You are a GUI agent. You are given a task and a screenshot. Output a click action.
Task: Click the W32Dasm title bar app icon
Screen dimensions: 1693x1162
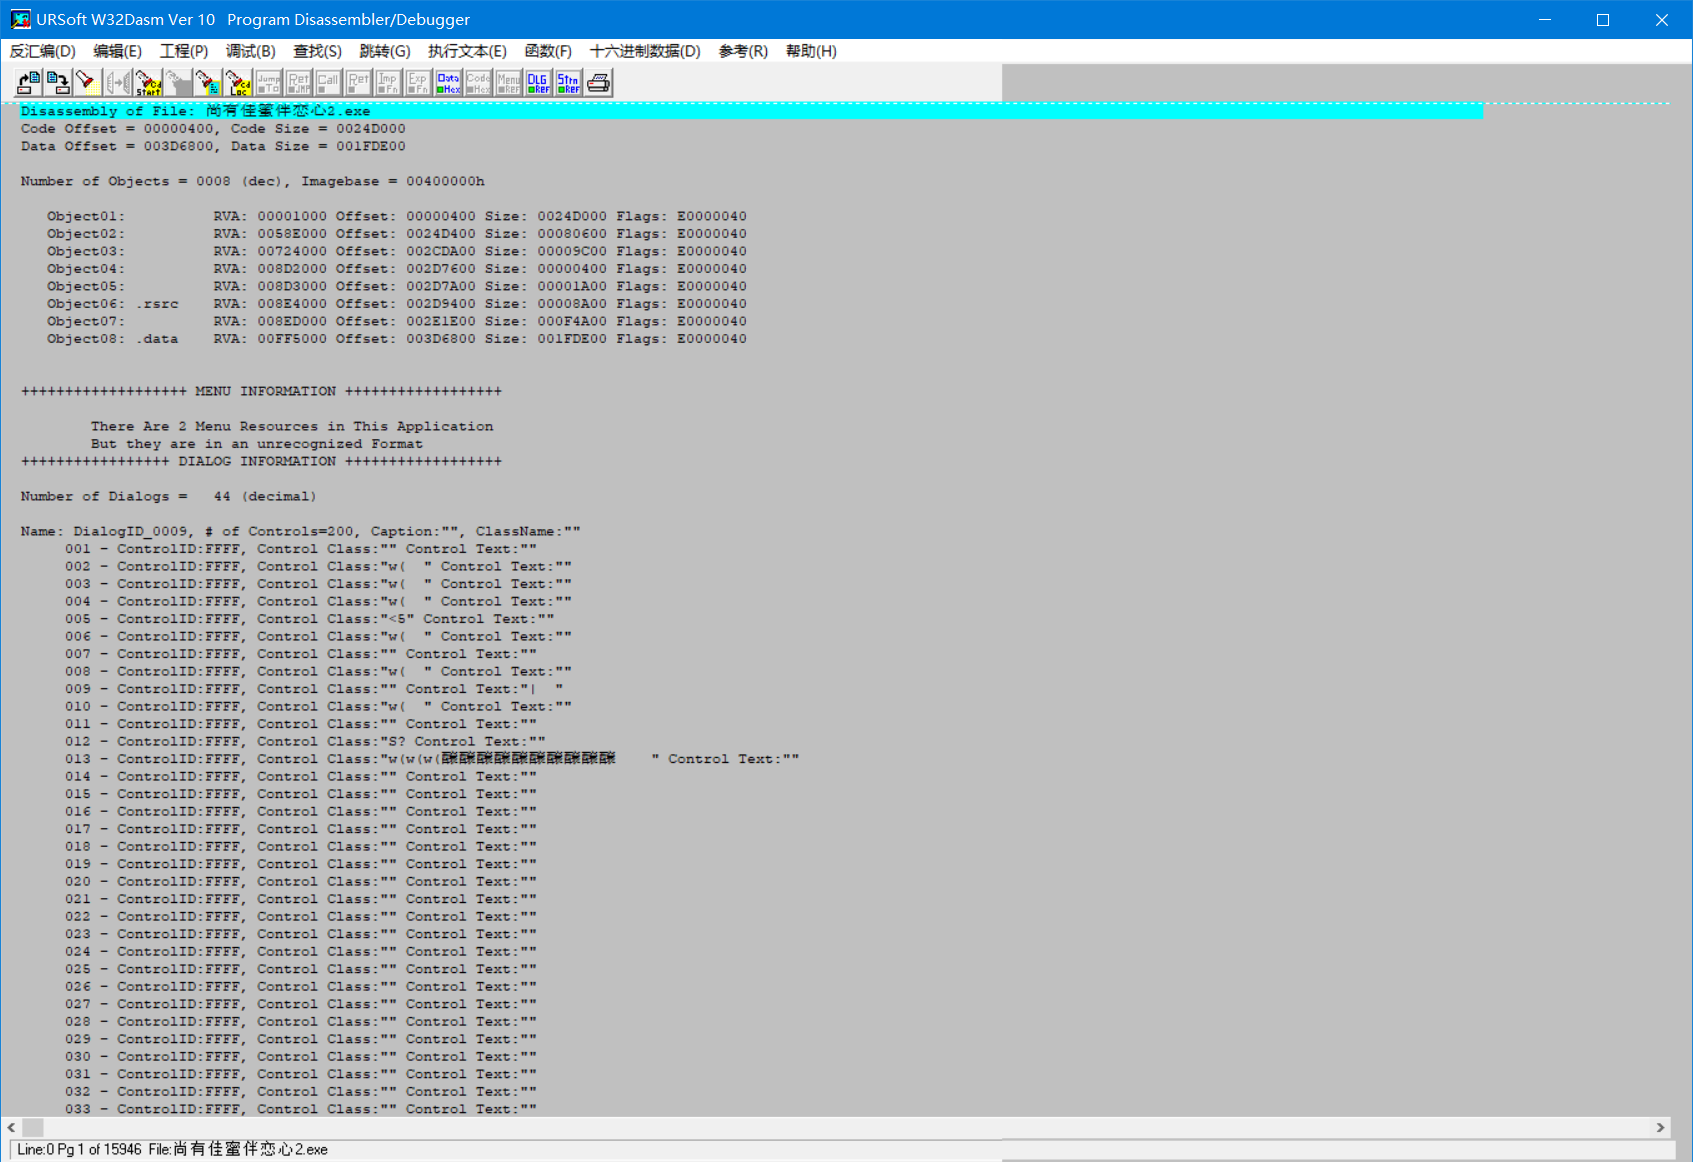tap(20, 19)
